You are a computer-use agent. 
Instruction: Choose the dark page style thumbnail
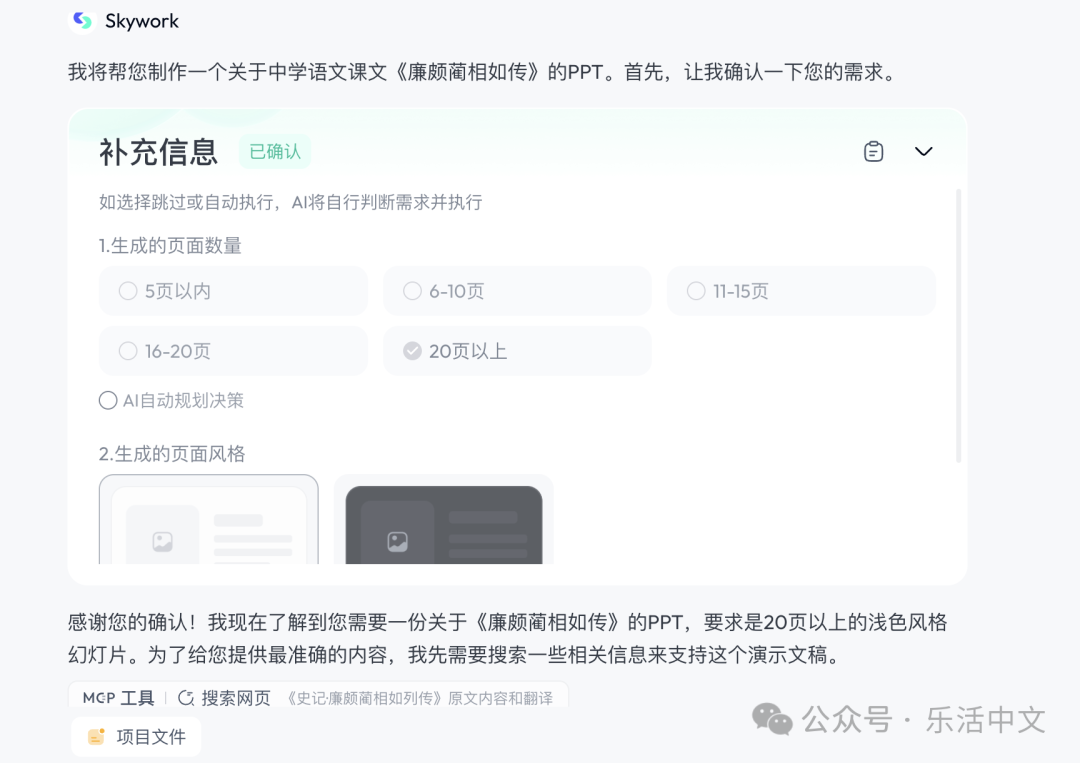pos(443,522)
